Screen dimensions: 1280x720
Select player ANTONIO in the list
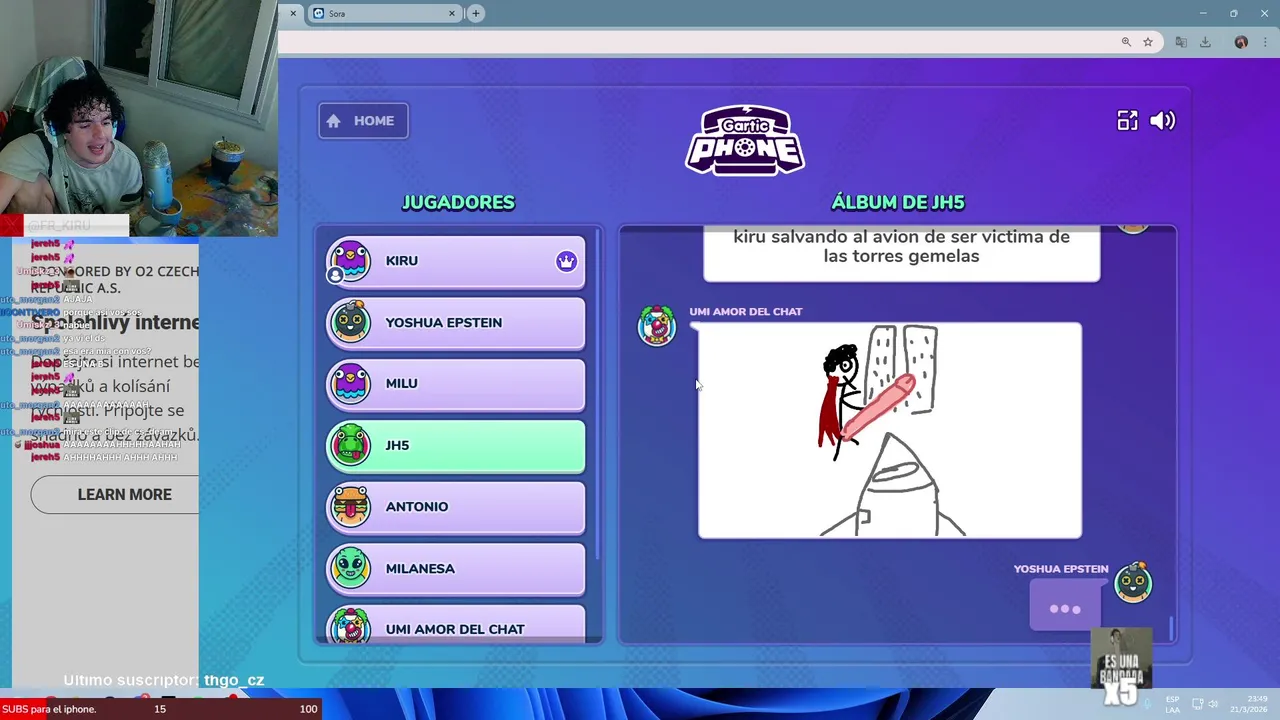[x=456, y=507]
